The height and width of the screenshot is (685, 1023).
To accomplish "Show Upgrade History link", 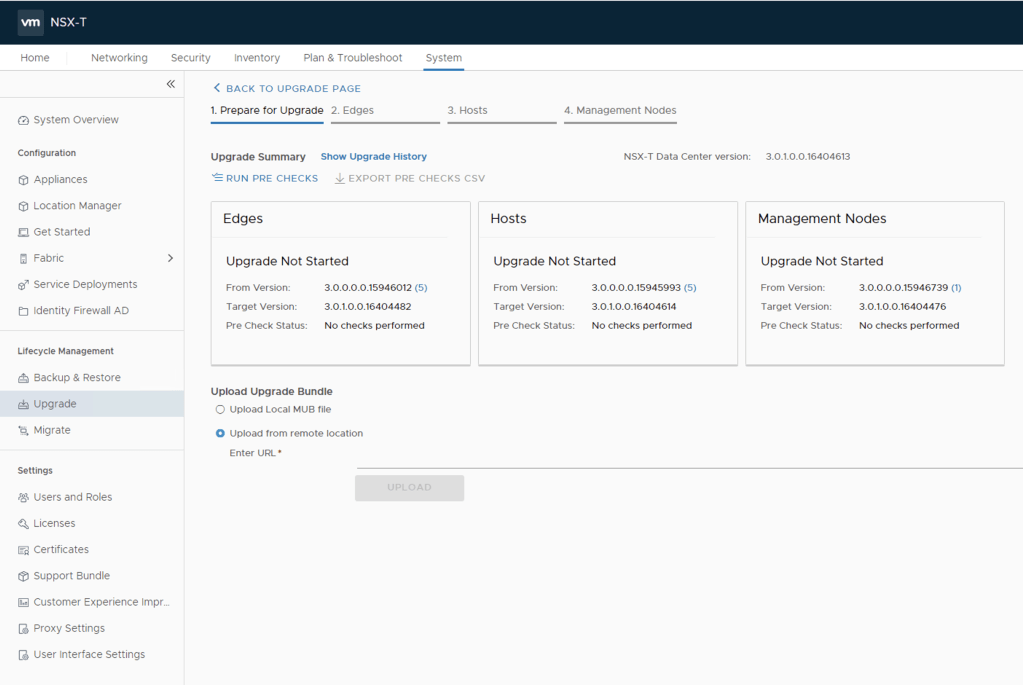I will coord(373,157).
